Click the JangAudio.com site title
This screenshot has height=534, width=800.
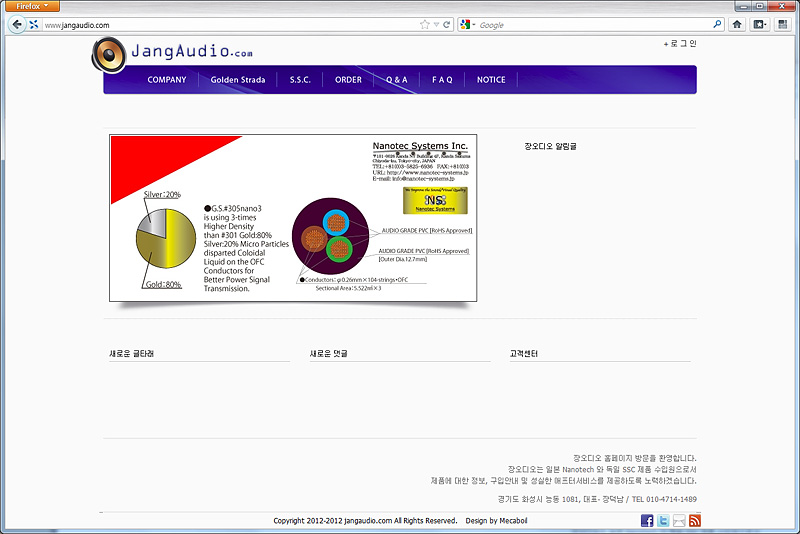click(192, 51)
